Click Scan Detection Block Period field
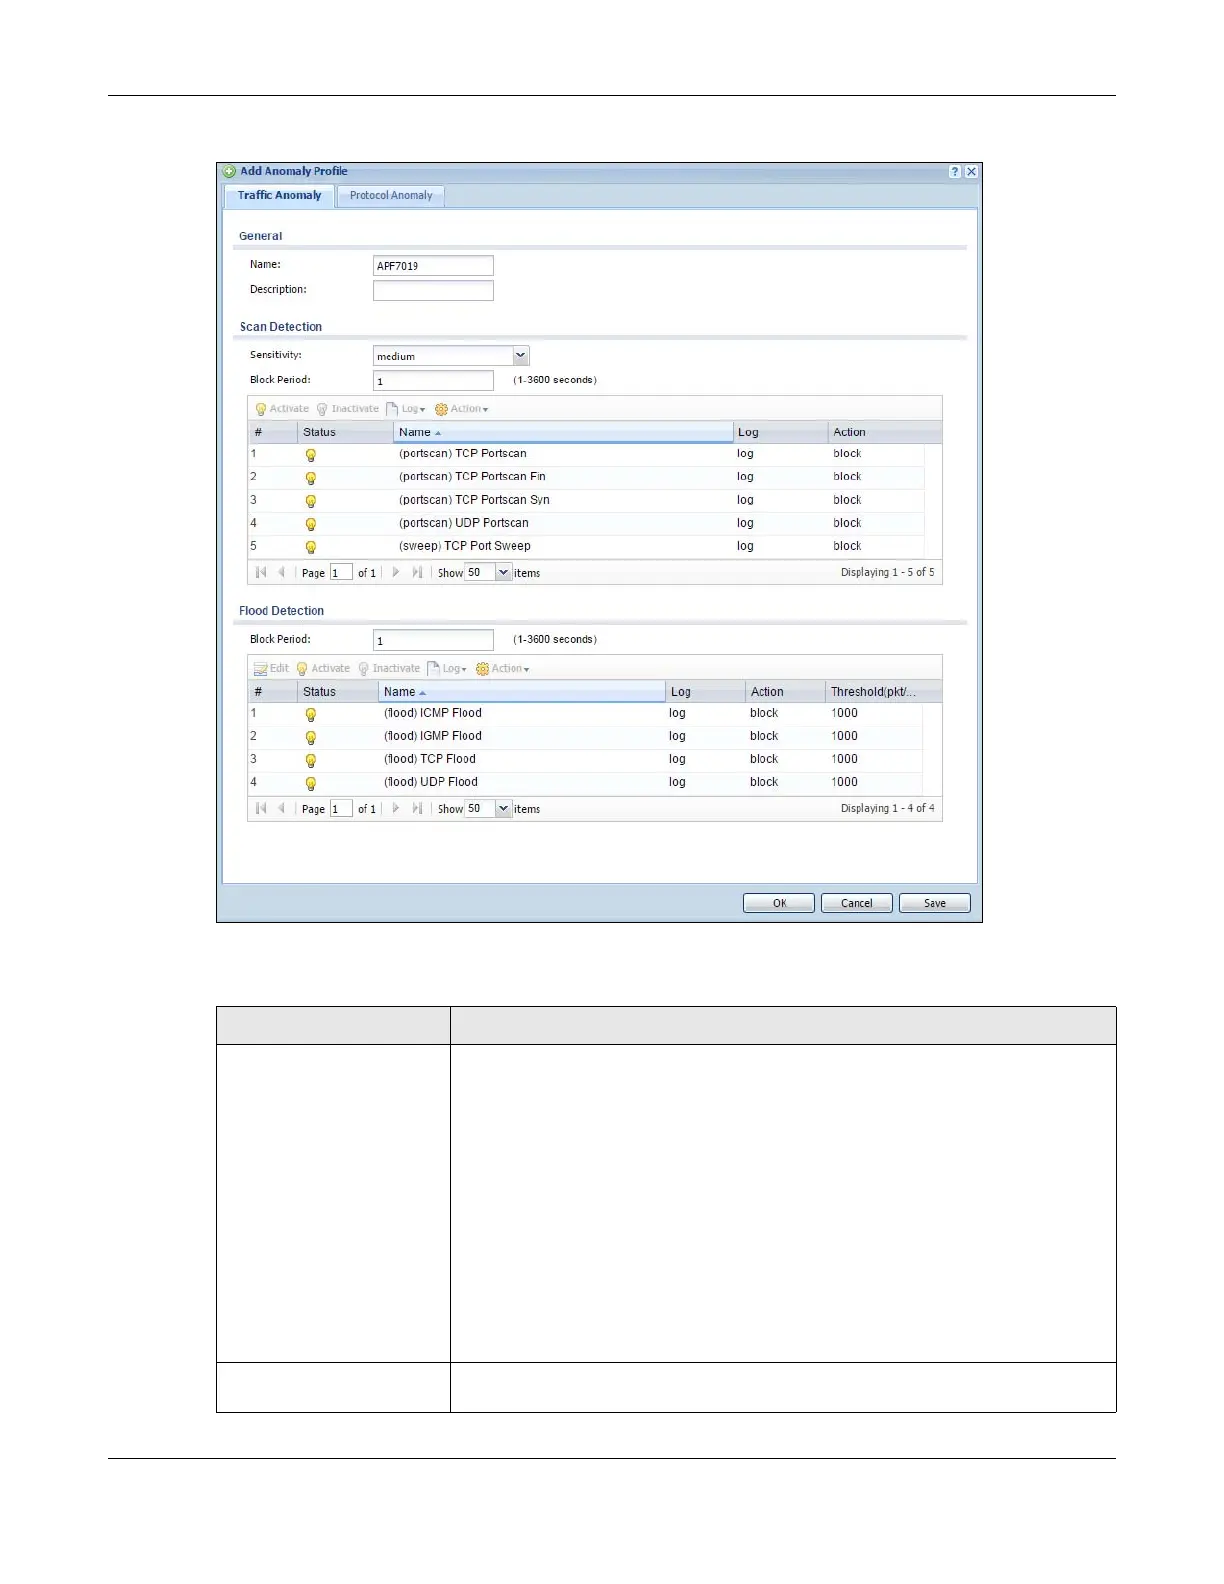This screenshot has width=1224, height=1584. pyautogui.click(x=433, y=381)
